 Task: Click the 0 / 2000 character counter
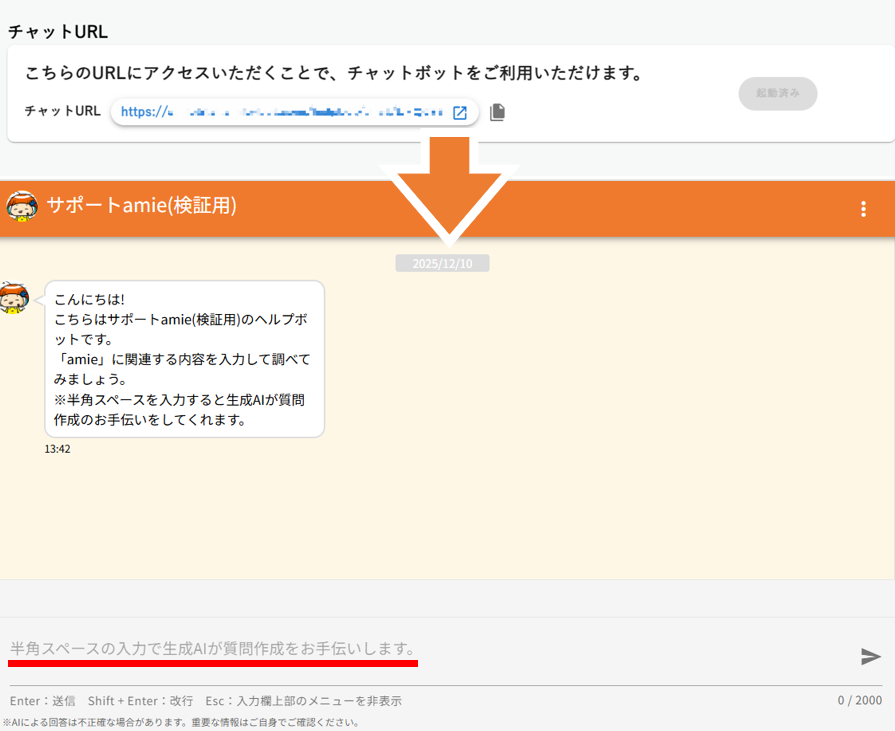(x=859, y=700)
